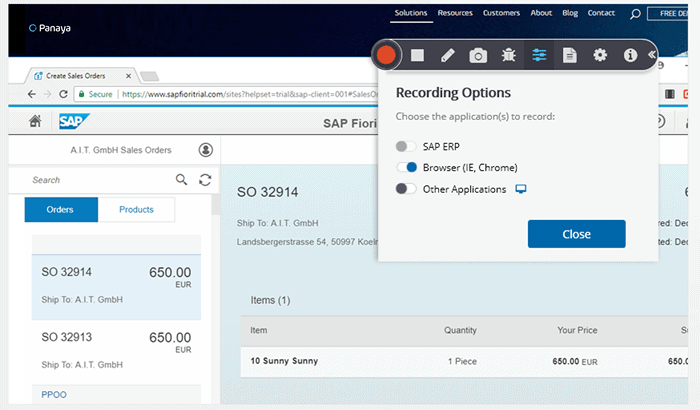Viewport: 700px width, 410px height.
Task: Toggle the SAP ERP recording switch
Action: (406, 146)
